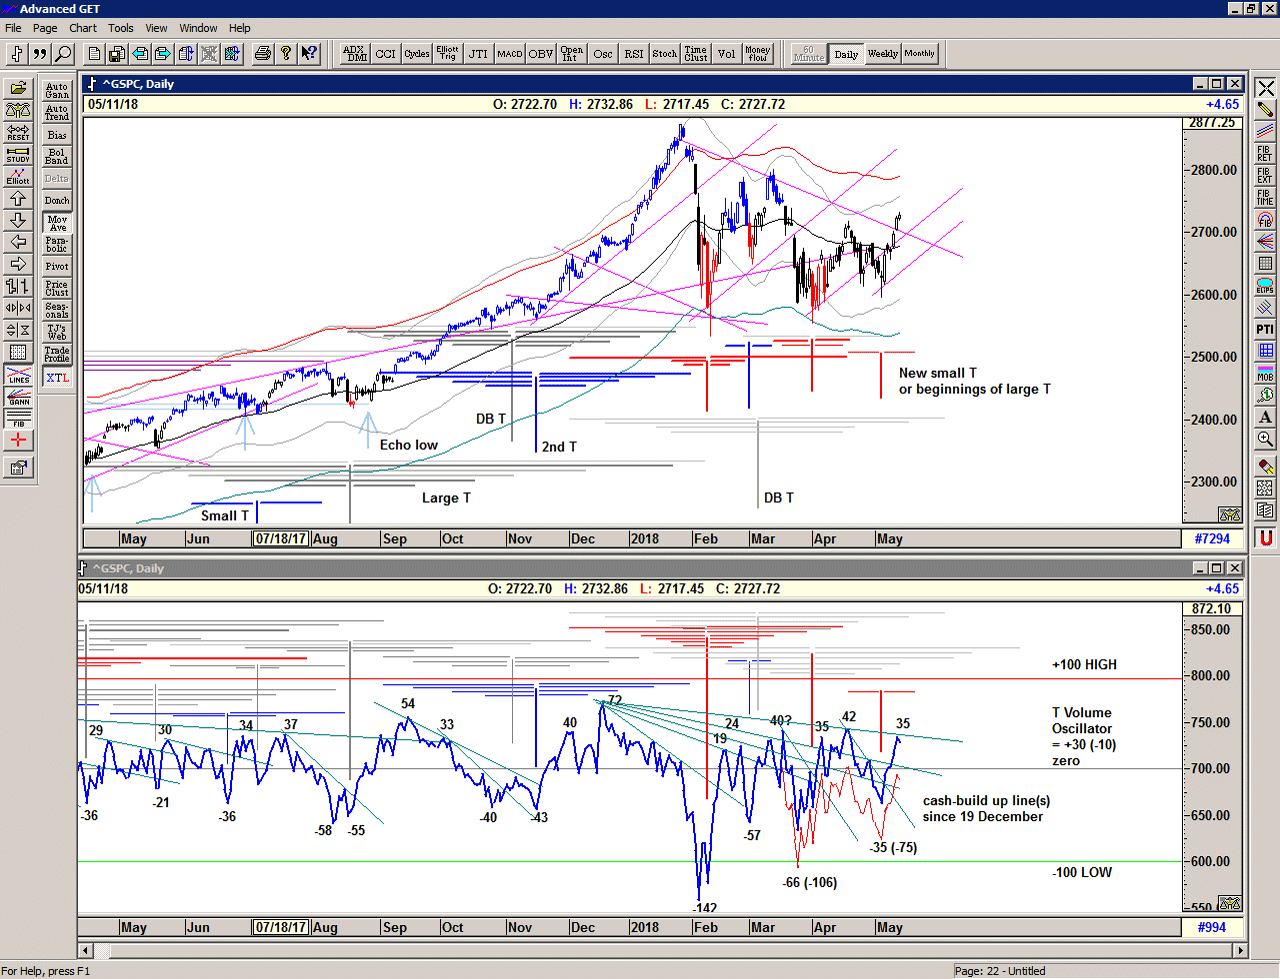This screenshot has height=979, width=1280.
Task: Open the FIB RET retracement tool
Action: tap(1265, 153)
